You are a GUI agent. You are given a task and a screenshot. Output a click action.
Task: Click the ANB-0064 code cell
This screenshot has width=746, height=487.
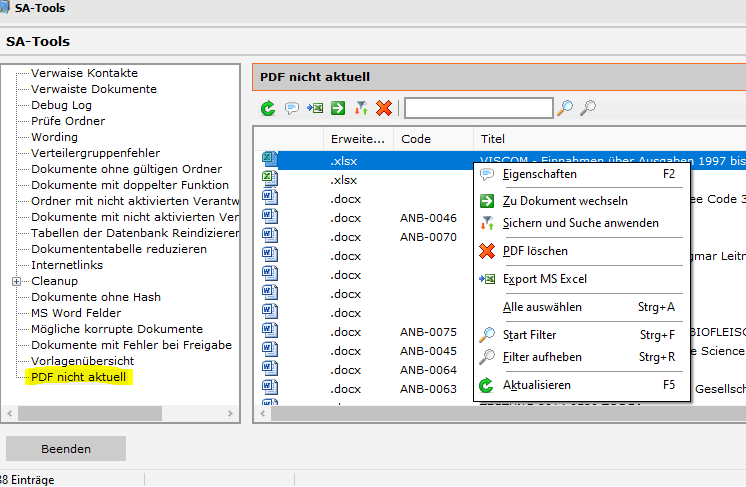tap(428, 370)
